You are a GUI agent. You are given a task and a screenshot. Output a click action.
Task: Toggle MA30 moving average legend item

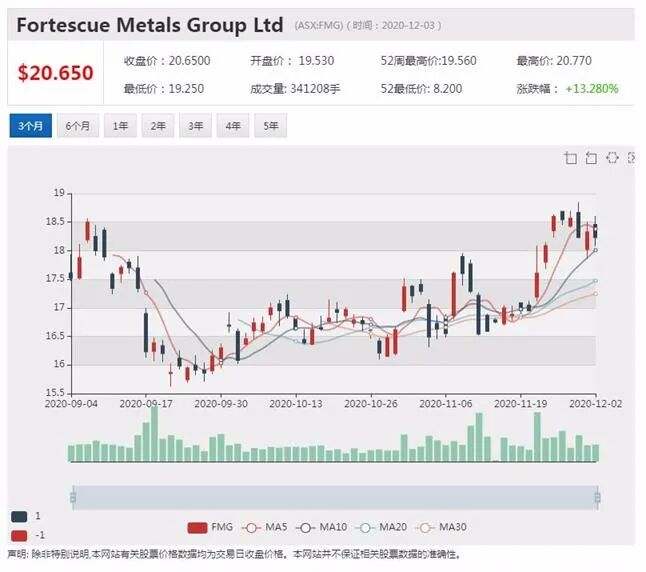[441, 527]
